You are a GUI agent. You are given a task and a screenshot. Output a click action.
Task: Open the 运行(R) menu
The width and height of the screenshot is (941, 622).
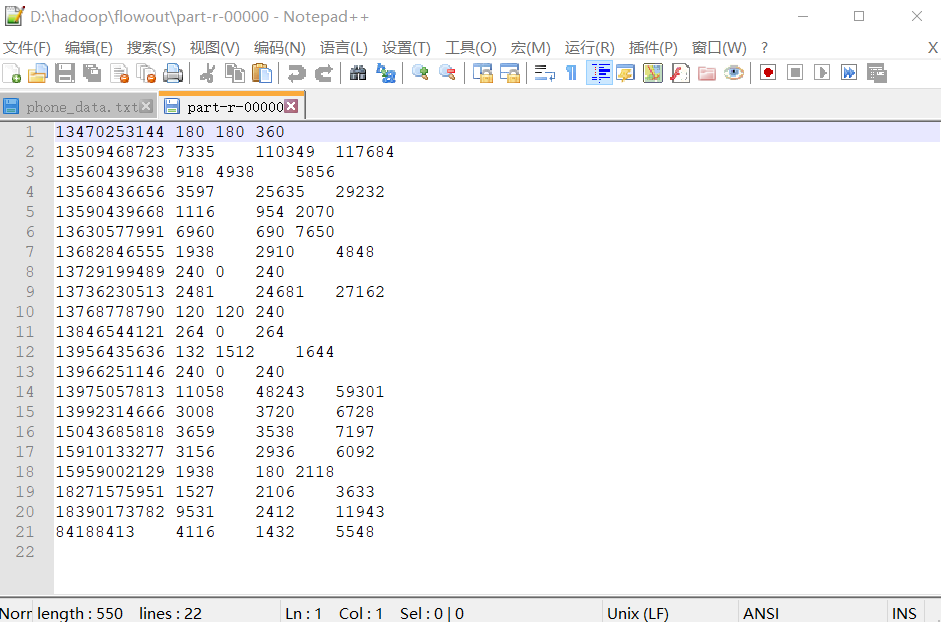coord(589,47)
